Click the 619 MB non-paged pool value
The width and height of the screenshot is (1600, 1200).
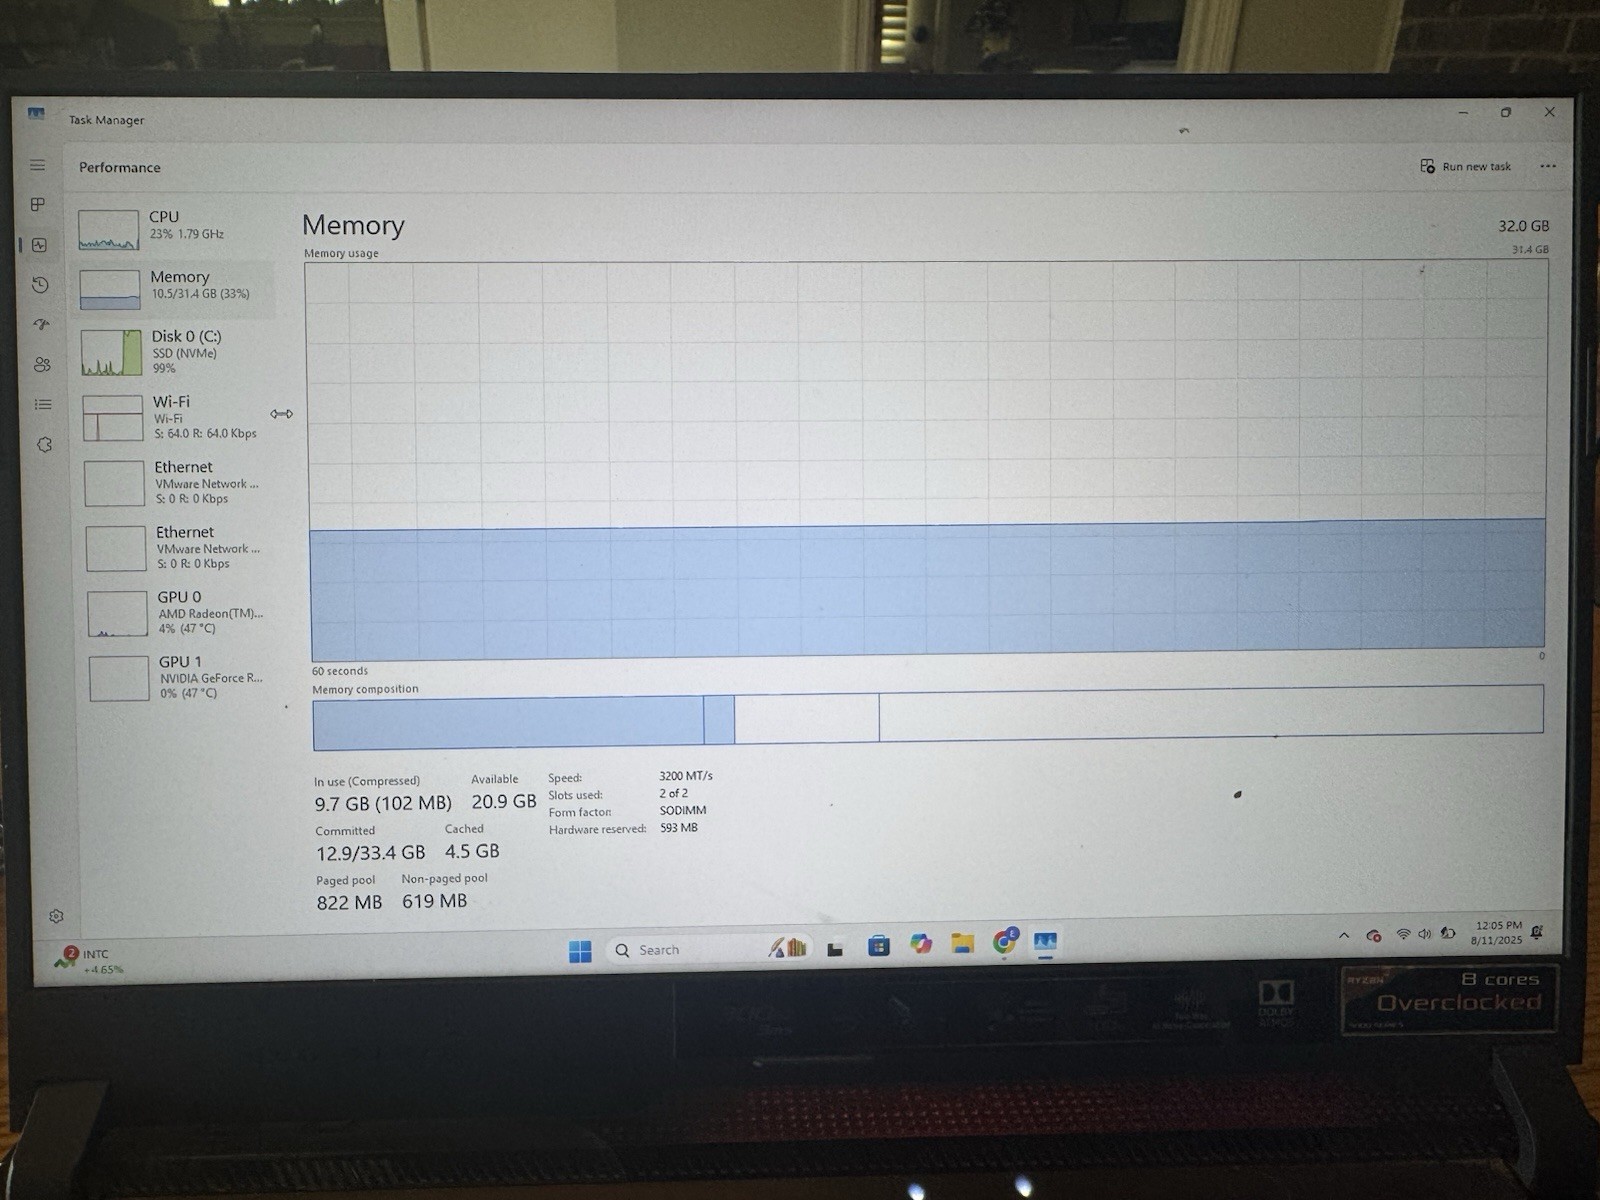click(x=435, y=901)
